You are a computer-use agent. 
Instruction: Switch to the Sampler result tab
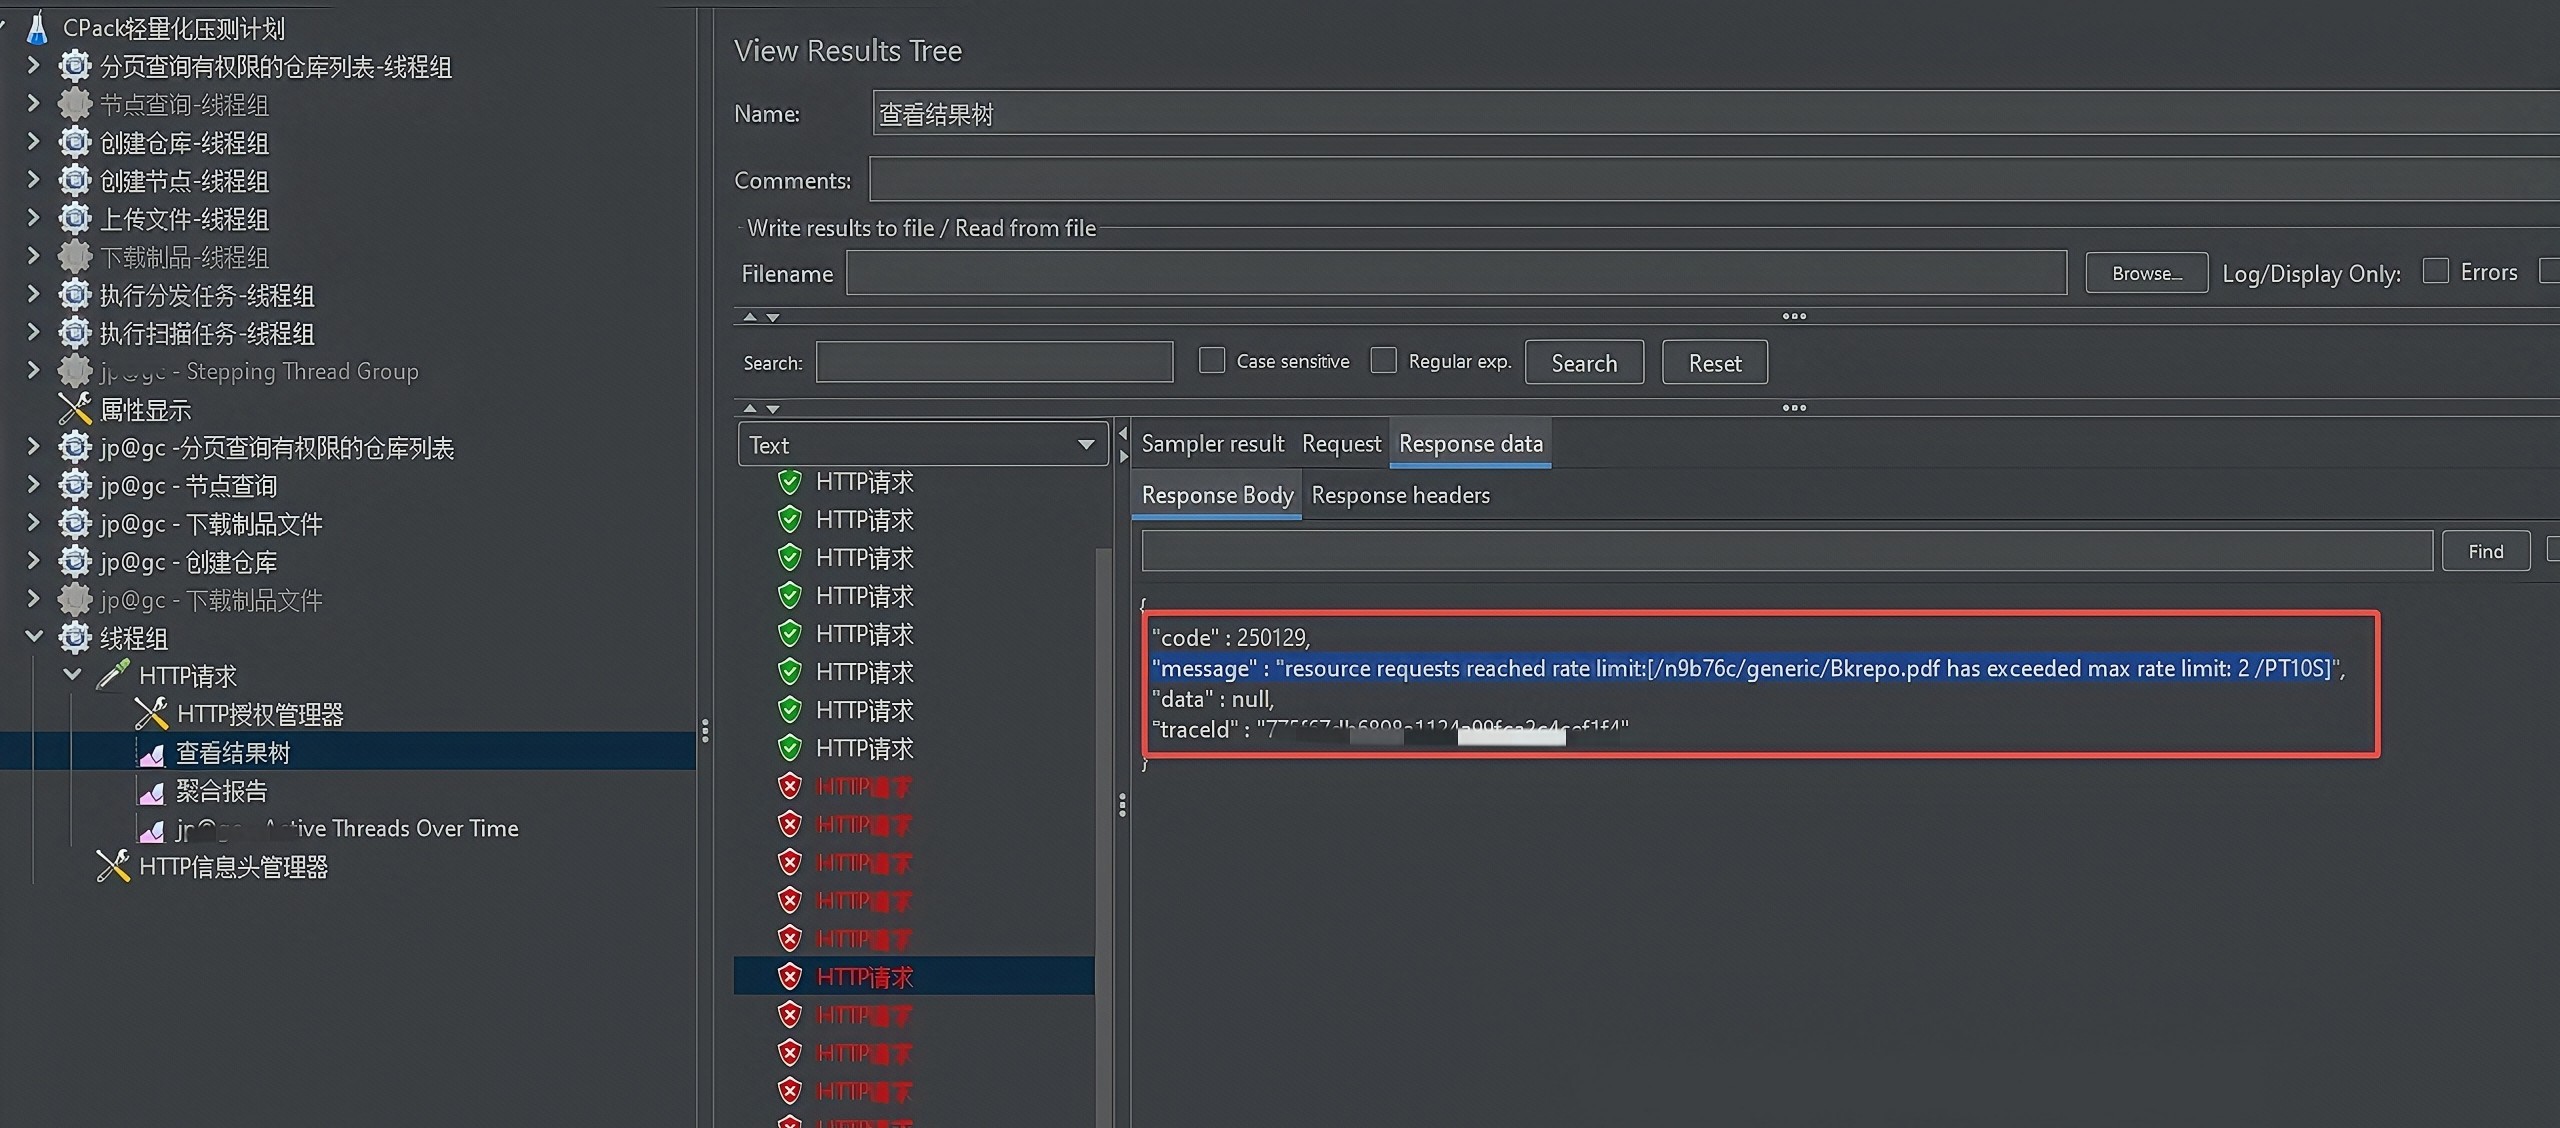(1212, 444)
